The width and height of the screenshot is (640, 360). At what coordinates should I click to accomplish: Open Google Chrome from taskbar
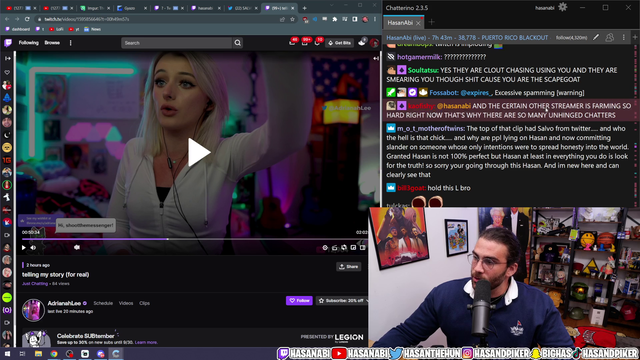coord(54,354)
